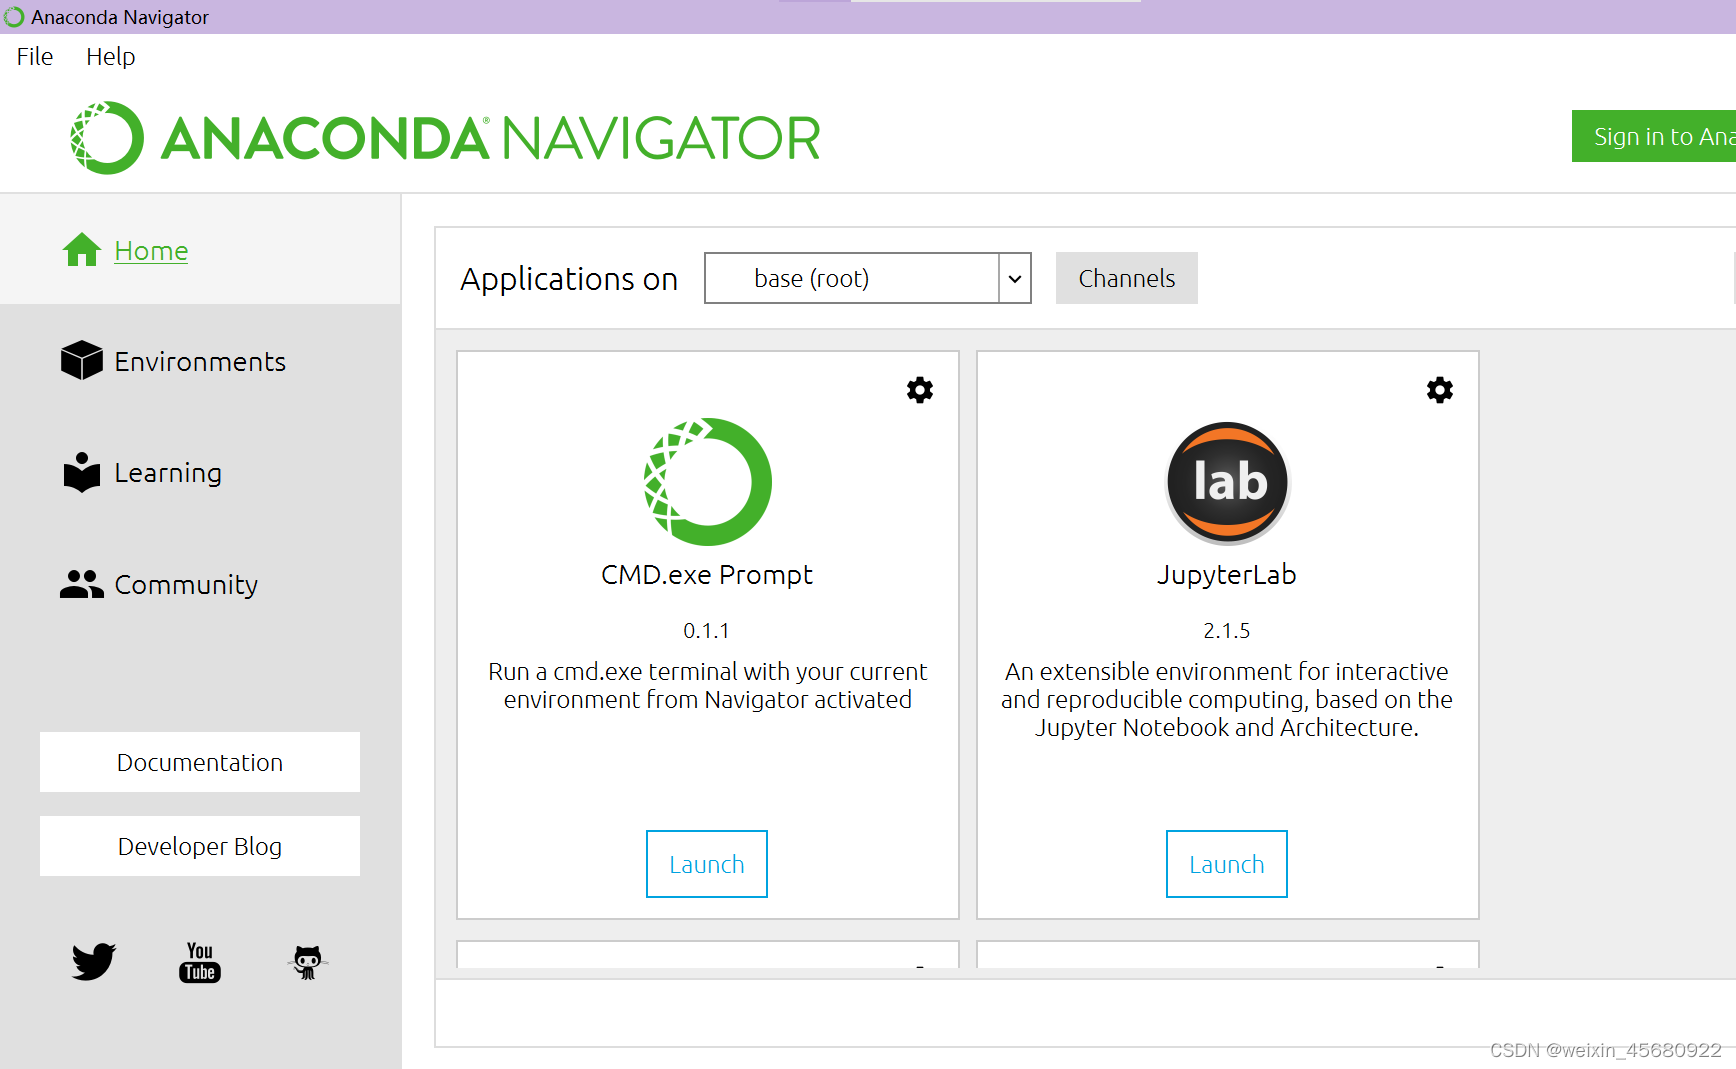The width and height of the screenshot is (1736, 1069).
Task: Launch CMD.exe Prompt
Action: coord(707,864)
